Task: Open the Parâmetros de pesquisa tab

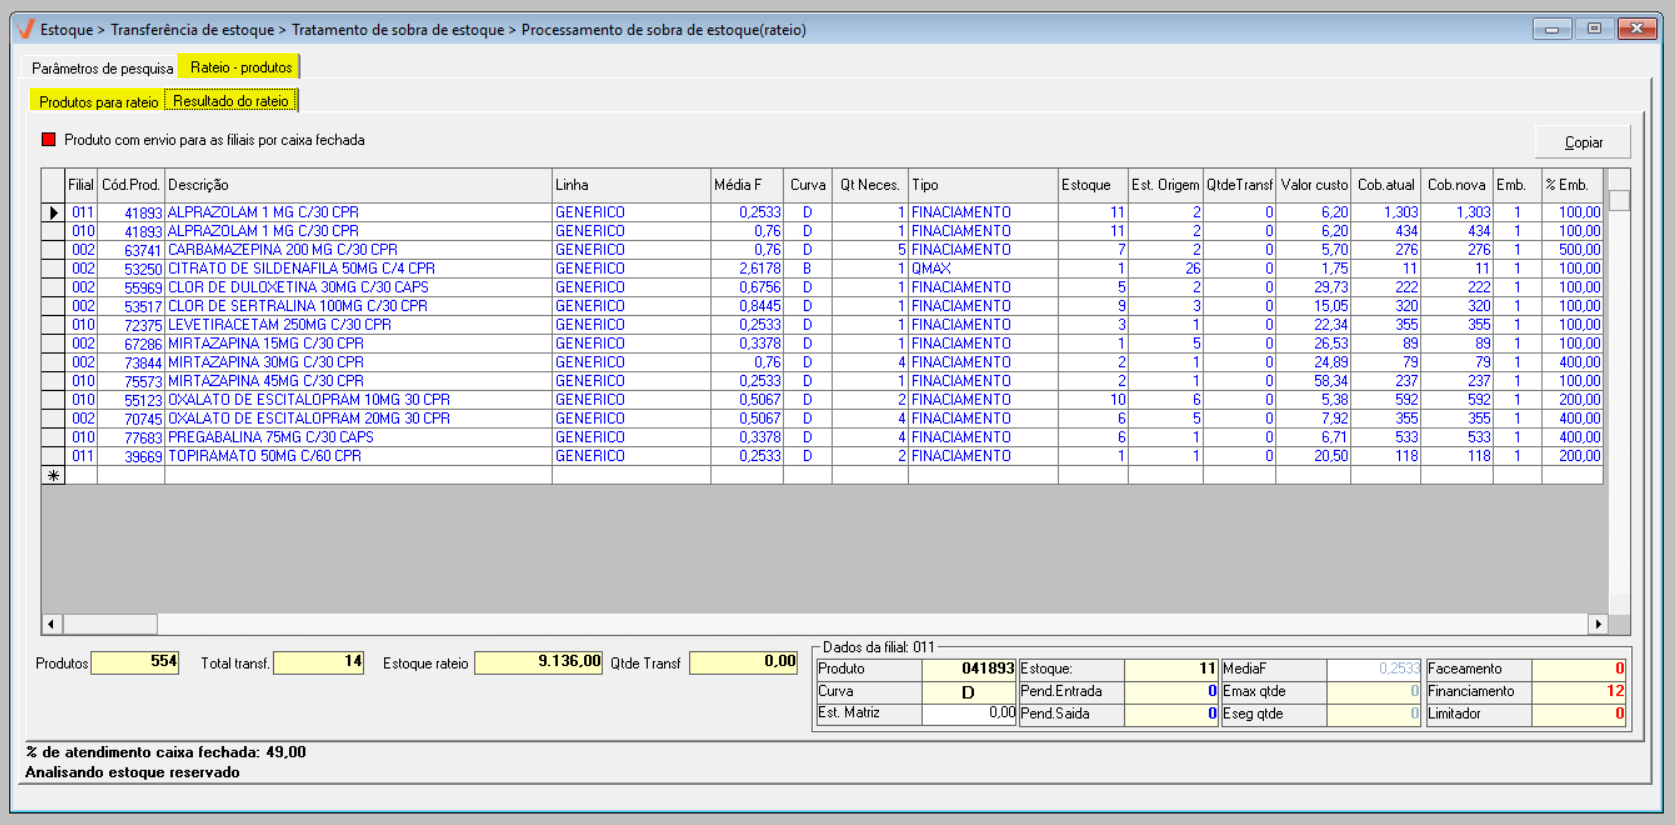Action: click(102, 68)
